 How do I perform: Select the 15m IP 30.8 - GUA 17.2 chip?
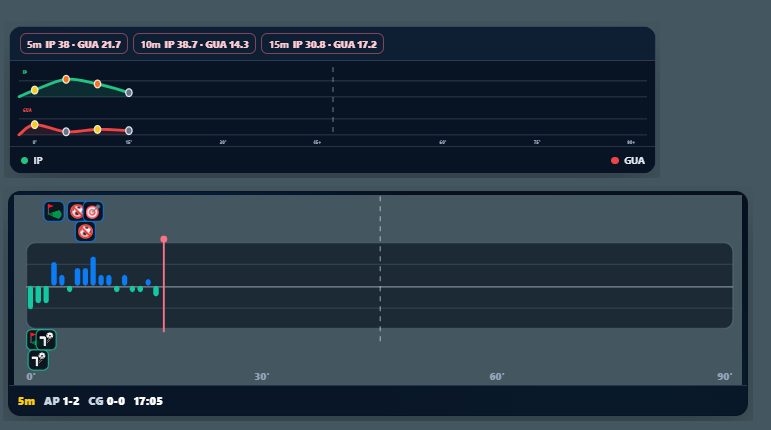322,44
